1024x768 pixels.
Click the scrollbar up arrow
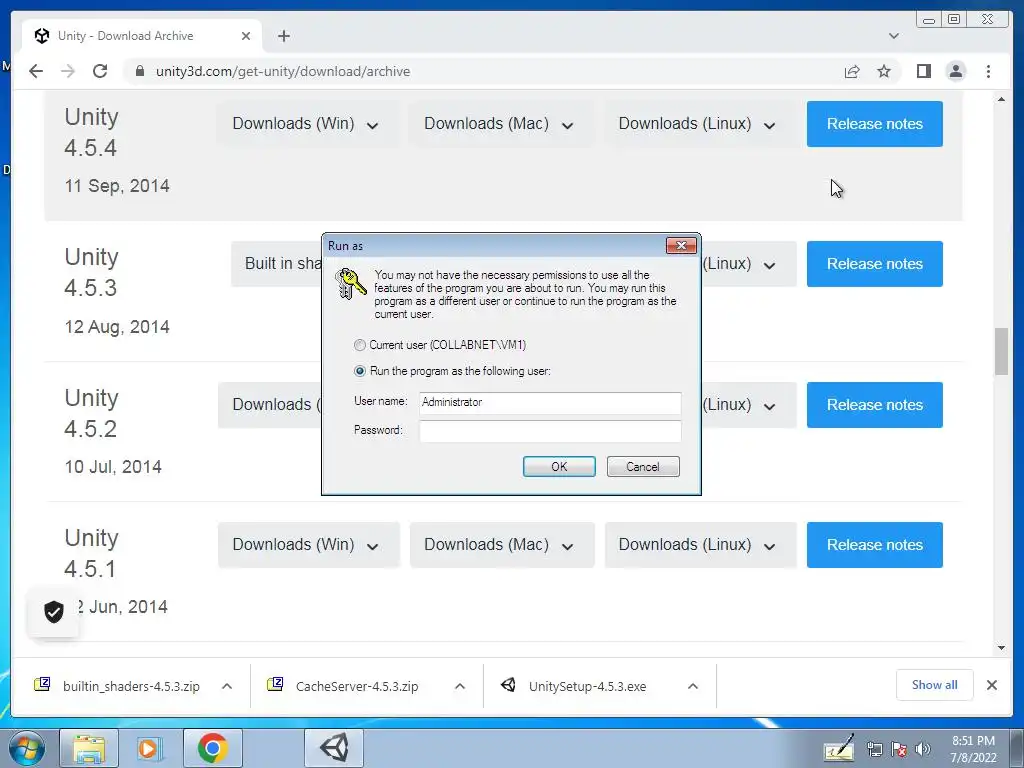[1001, 99]
